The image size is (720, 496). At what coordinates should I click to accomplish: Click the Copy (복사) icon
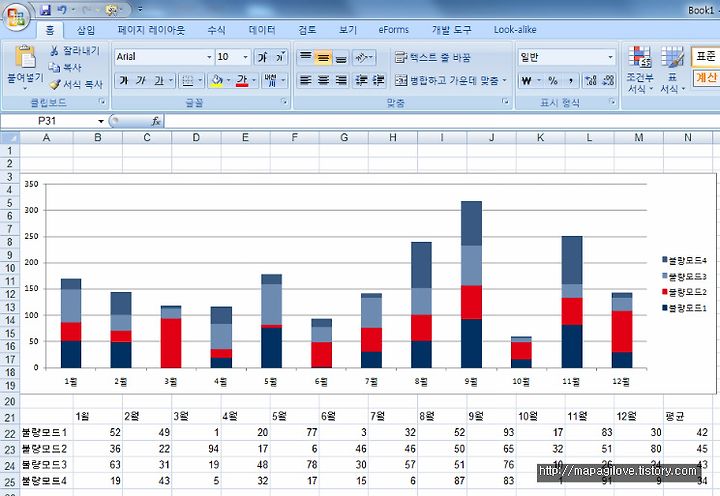[x=54, y=68]
